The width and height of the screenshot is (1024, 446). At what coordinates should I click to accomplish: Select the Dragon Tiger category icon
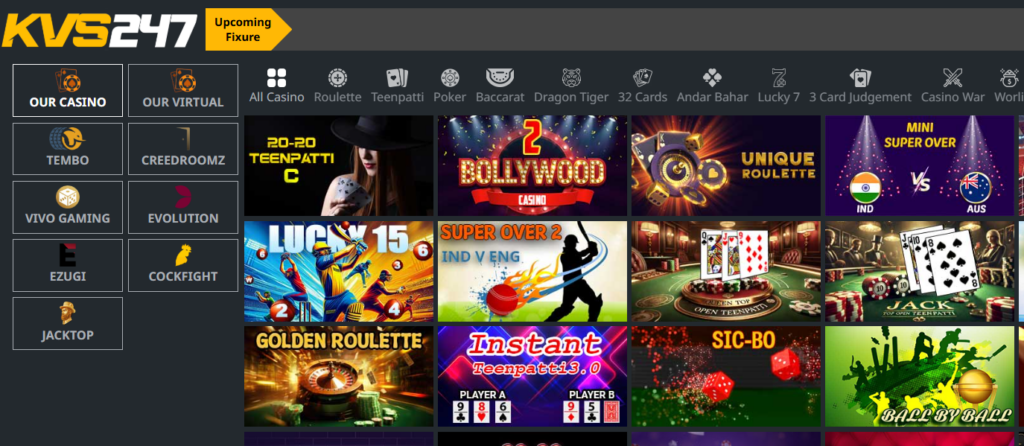click(571, 78)
